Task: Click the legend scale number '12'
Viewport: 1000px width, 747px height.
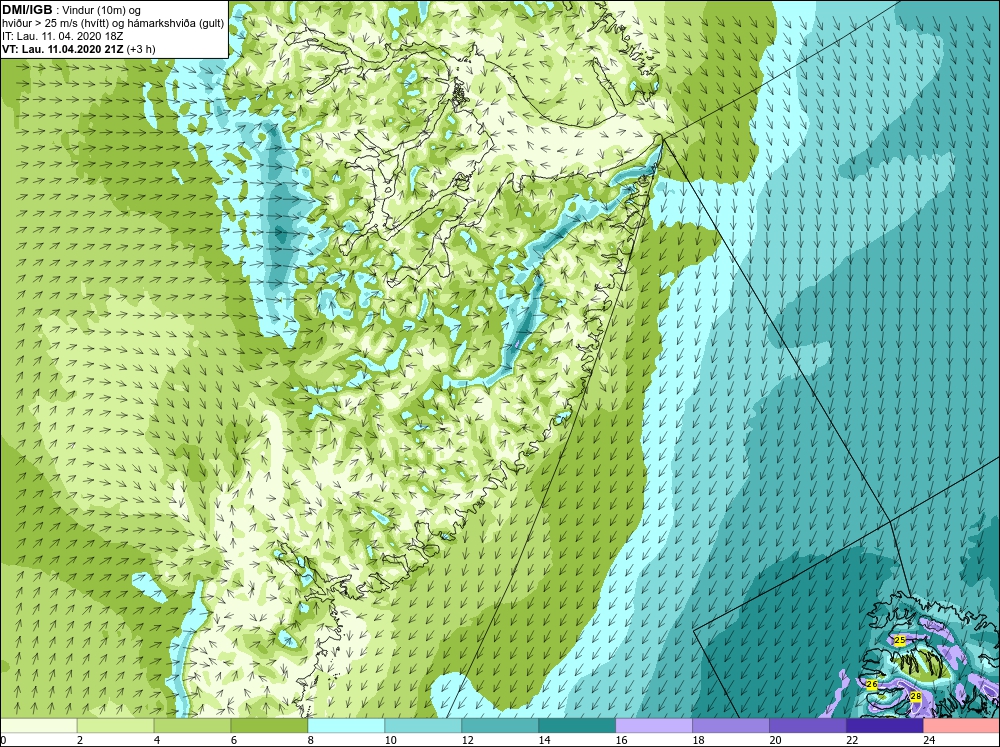Action: click(467, 740)
